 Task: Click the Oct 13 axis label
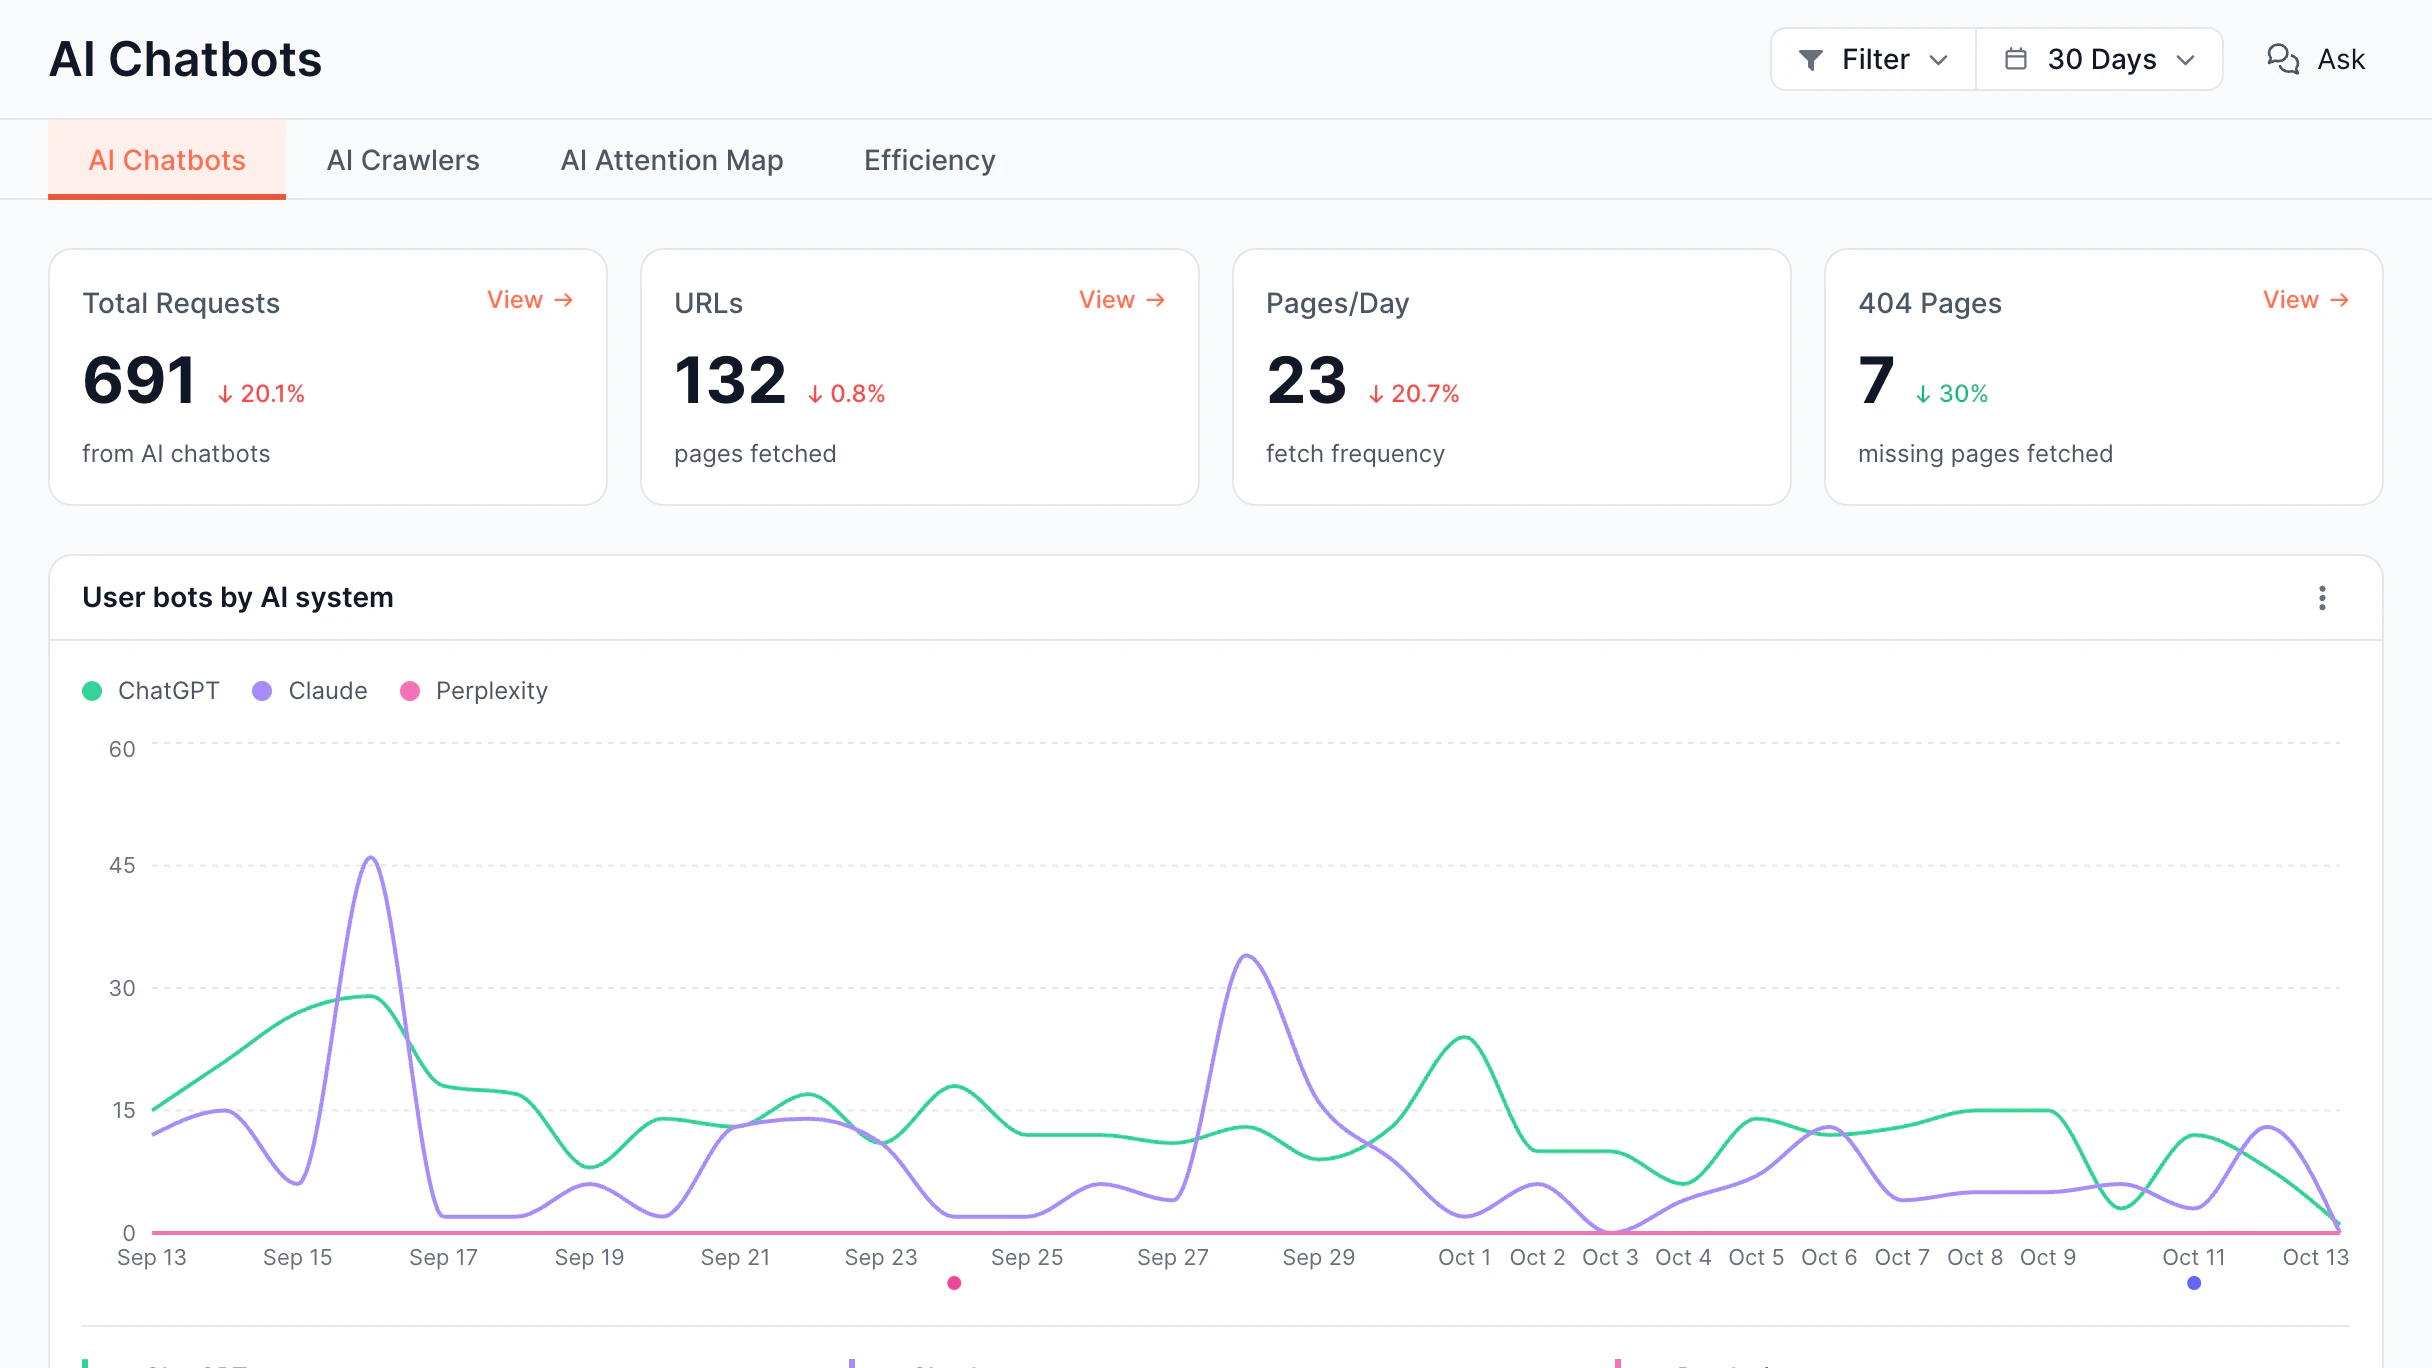[x=2316, y=1257]
